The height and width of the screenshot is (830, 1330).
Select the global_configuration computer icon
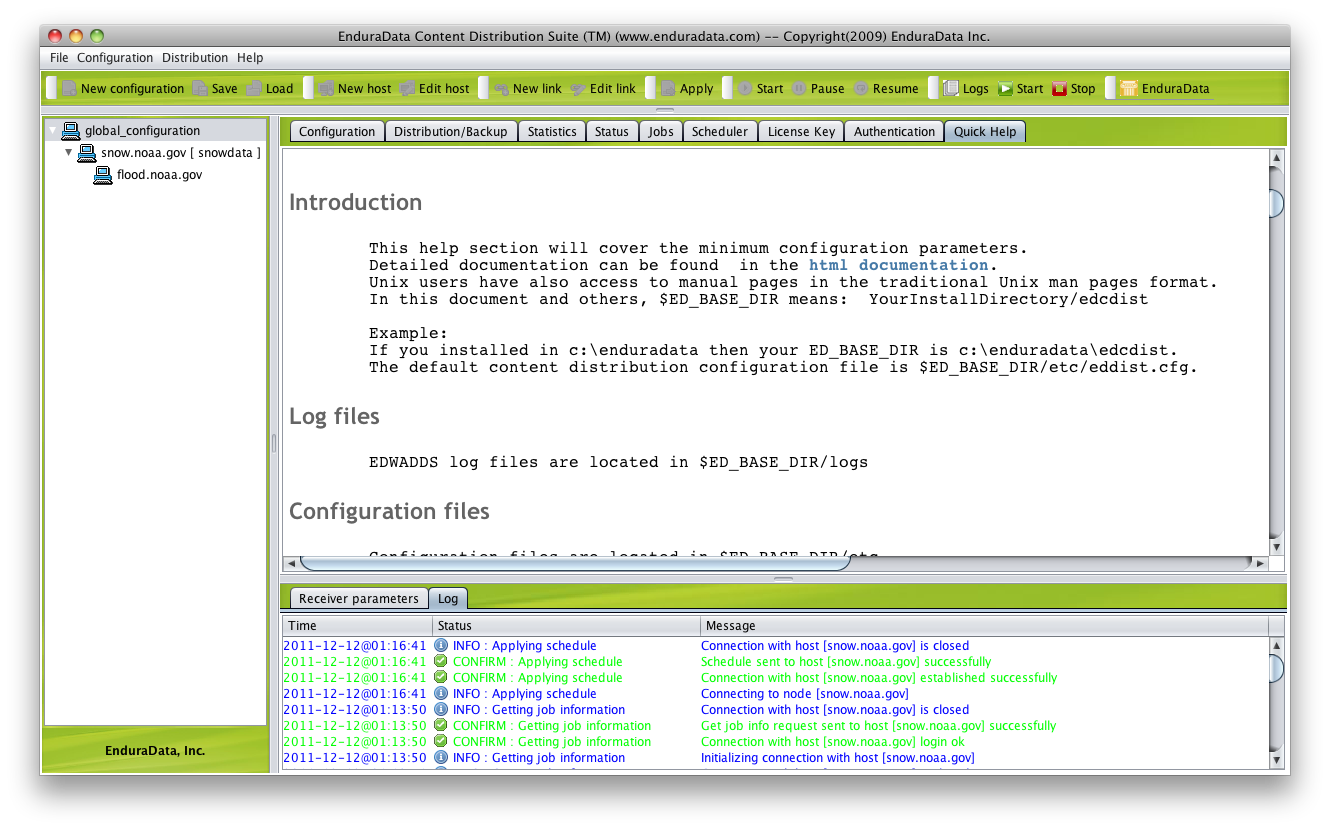coord(71,130)
